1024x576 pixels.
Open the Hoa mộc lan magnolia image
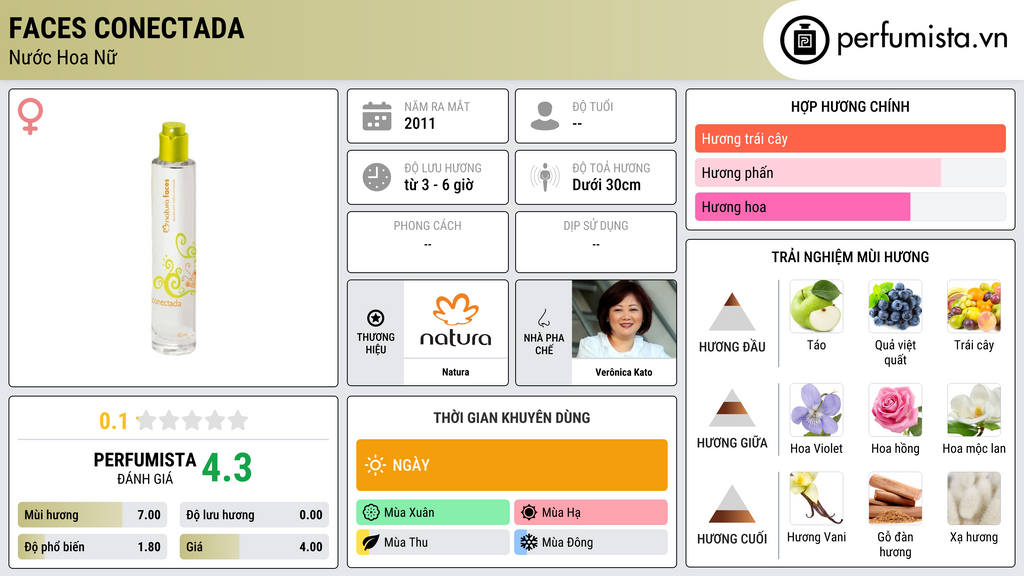coord(974,409)
